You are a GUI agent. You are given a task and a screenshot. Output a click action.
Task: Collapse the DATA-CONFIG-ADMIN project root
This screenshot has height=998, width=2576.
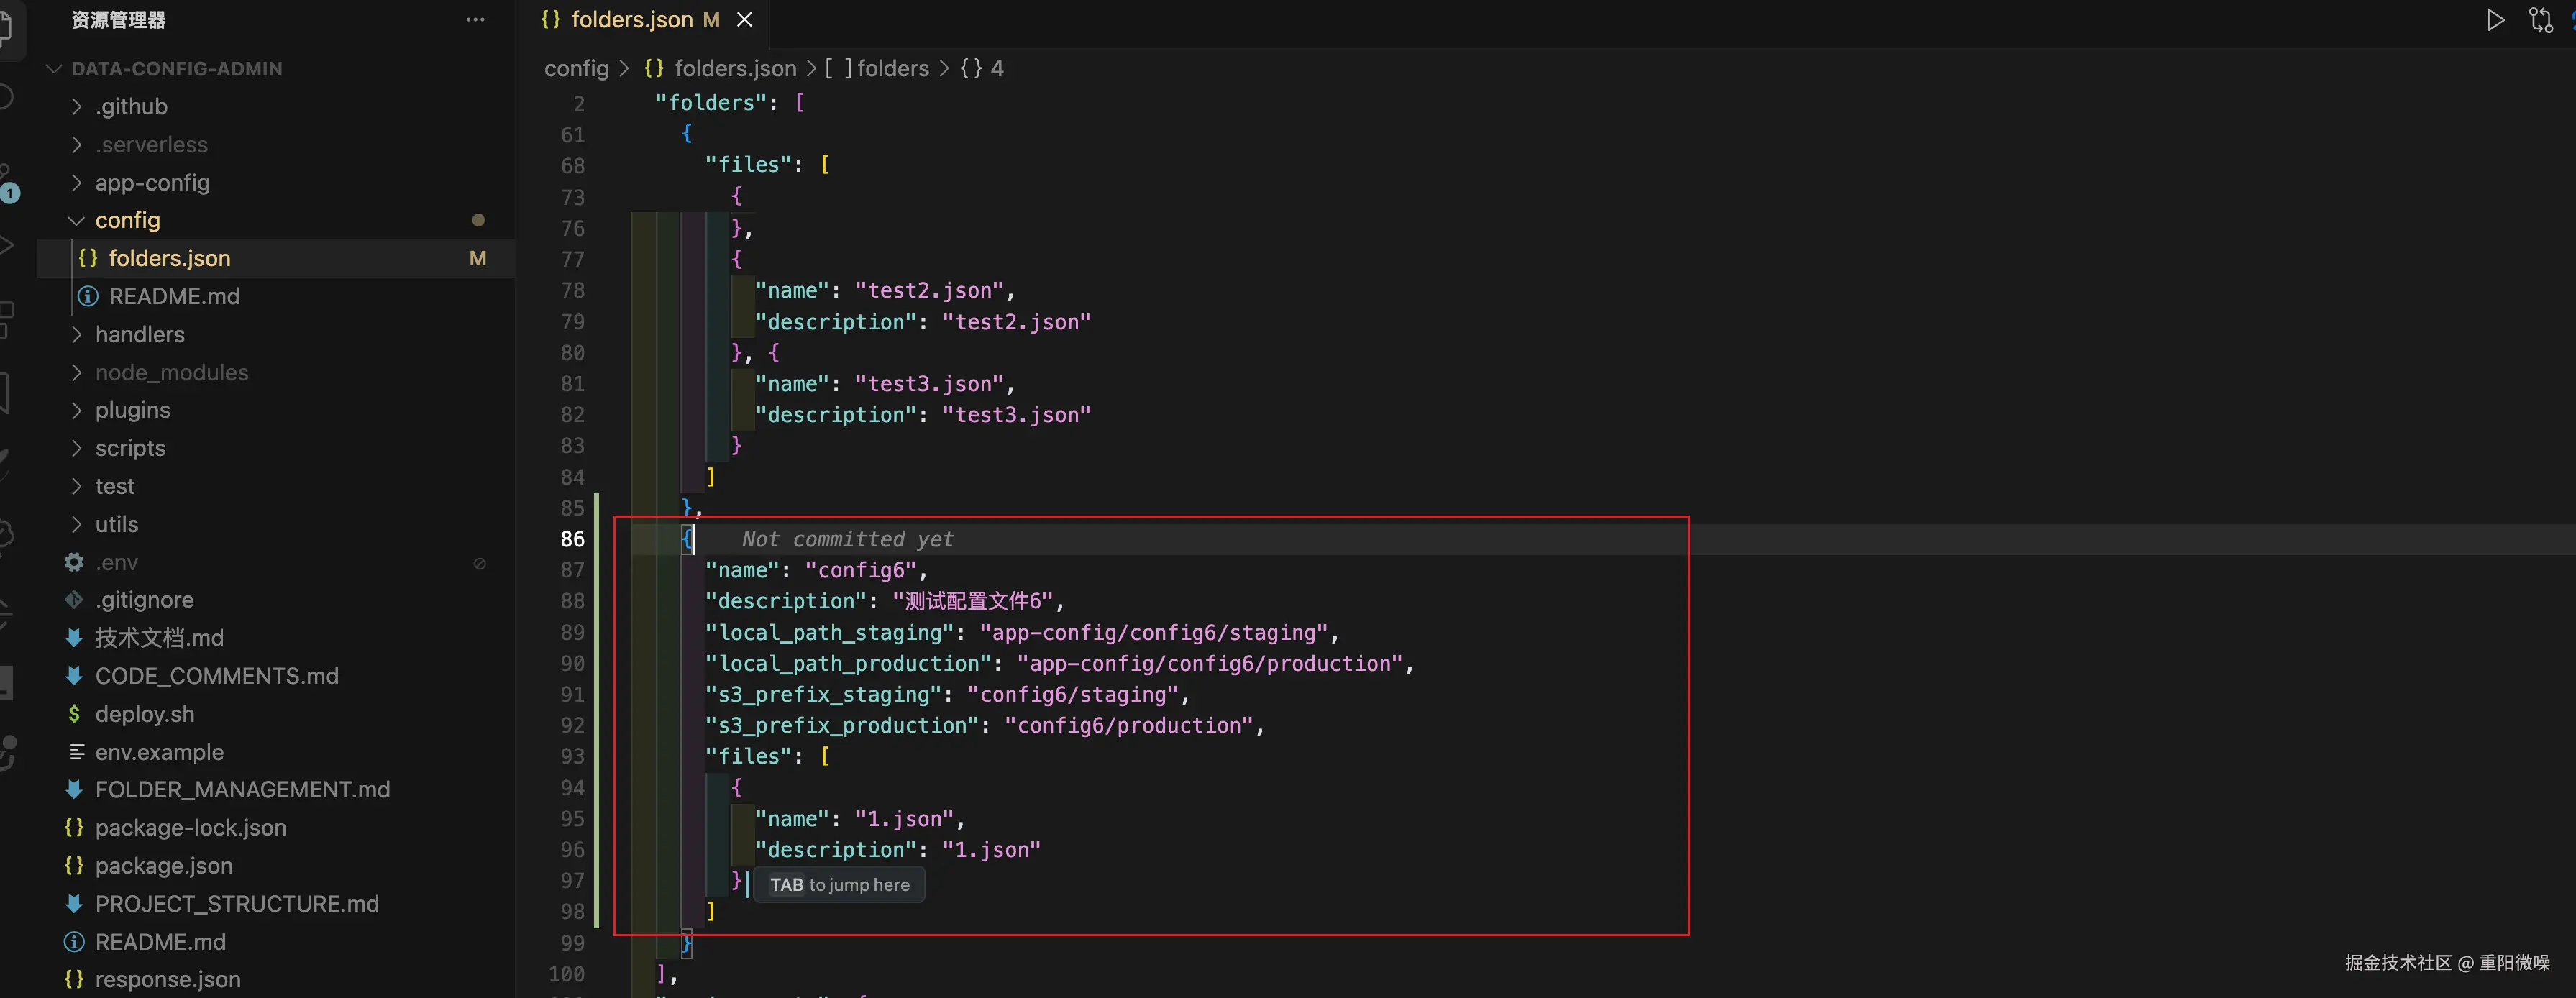176,69
